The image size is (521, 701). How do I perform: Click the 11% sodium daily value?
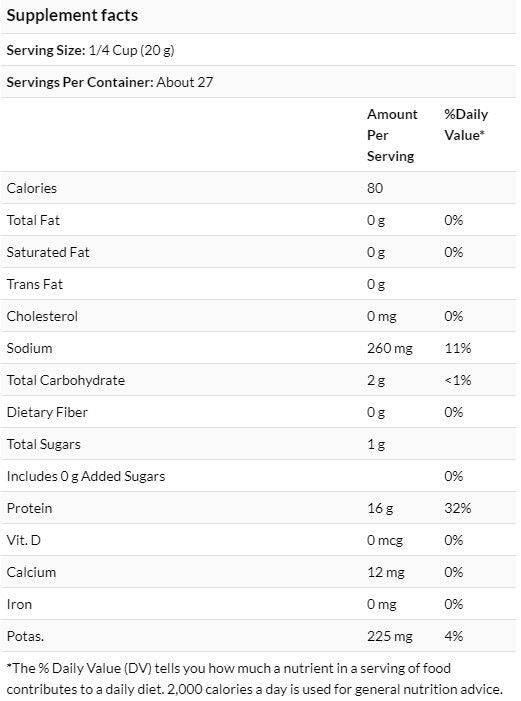tap(457, 348)
